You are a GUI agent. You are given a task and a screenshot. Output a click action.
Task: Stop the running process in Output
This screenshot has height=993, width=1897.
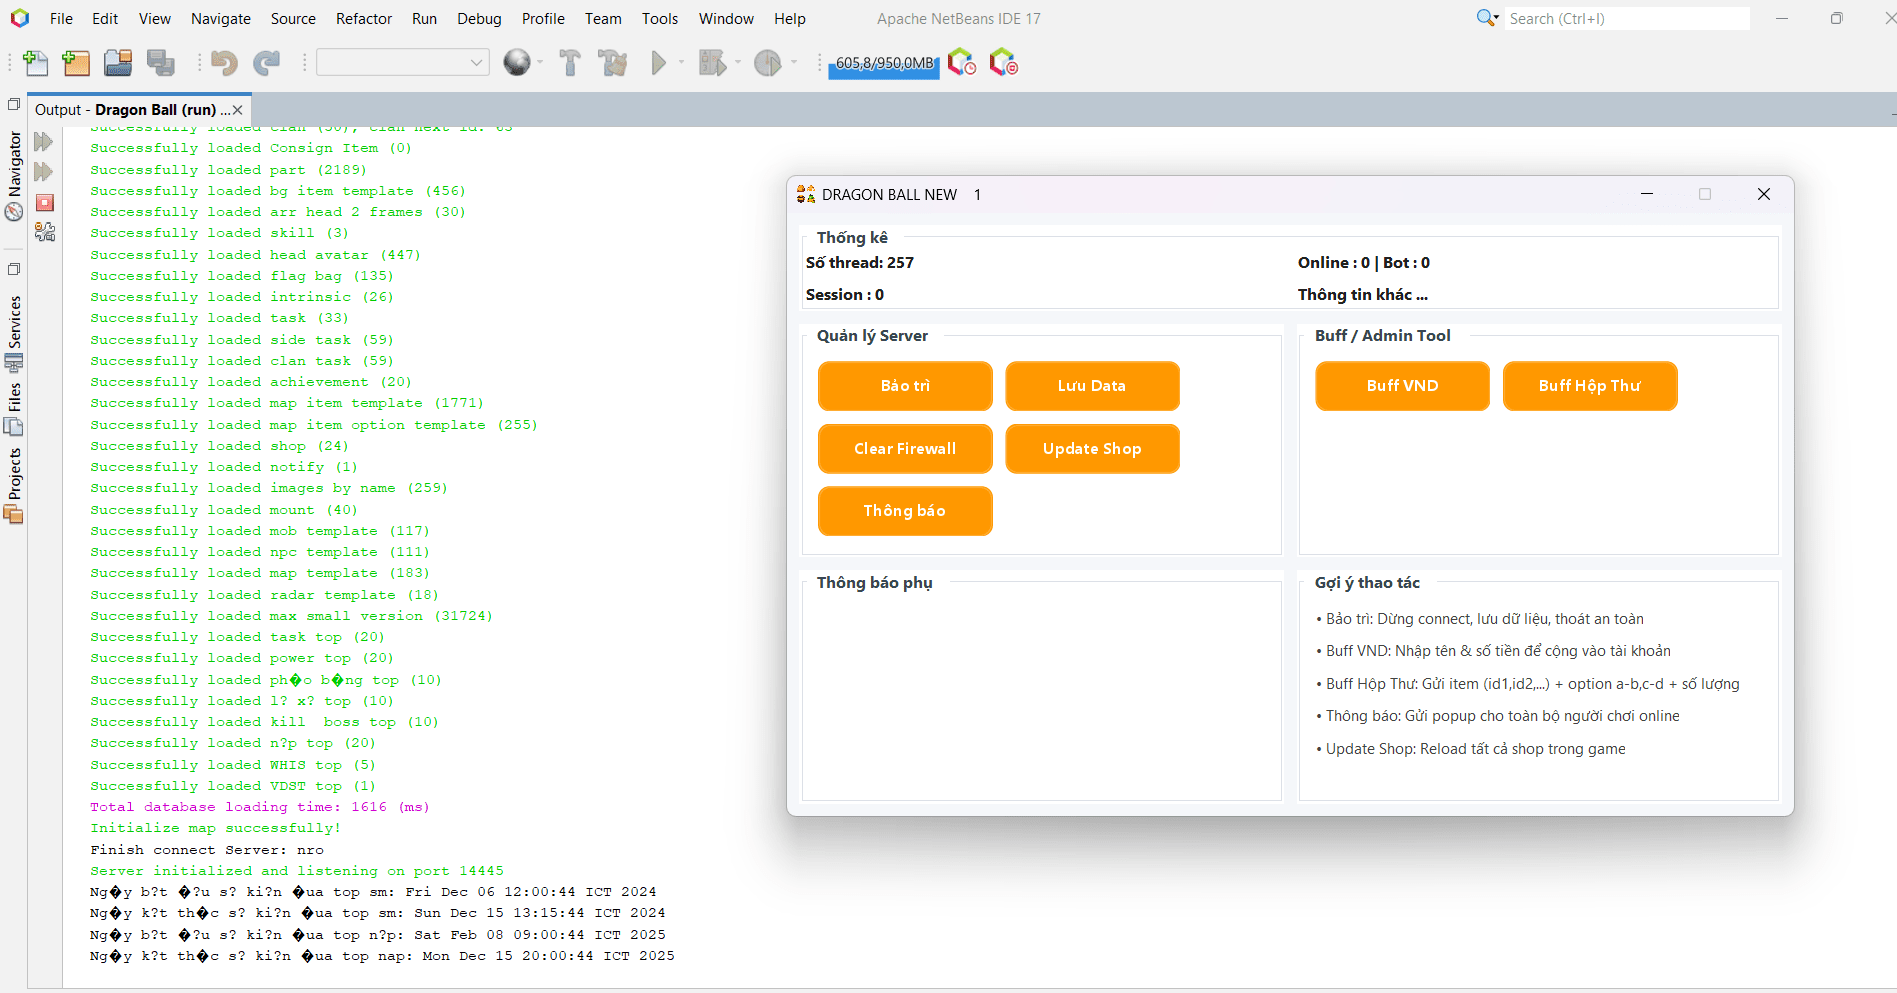pos(44,203)
